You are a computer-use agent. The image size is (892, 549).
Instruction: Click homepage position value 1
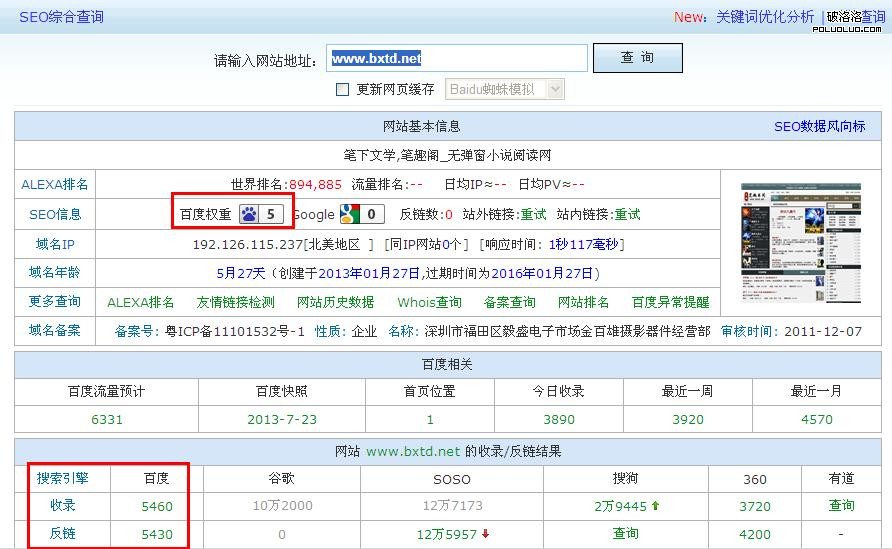(430, 419)
